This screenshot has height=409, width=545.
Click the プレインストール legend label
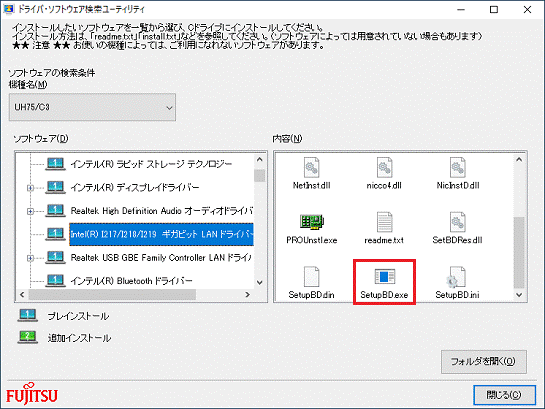click(x=79, y=316)
